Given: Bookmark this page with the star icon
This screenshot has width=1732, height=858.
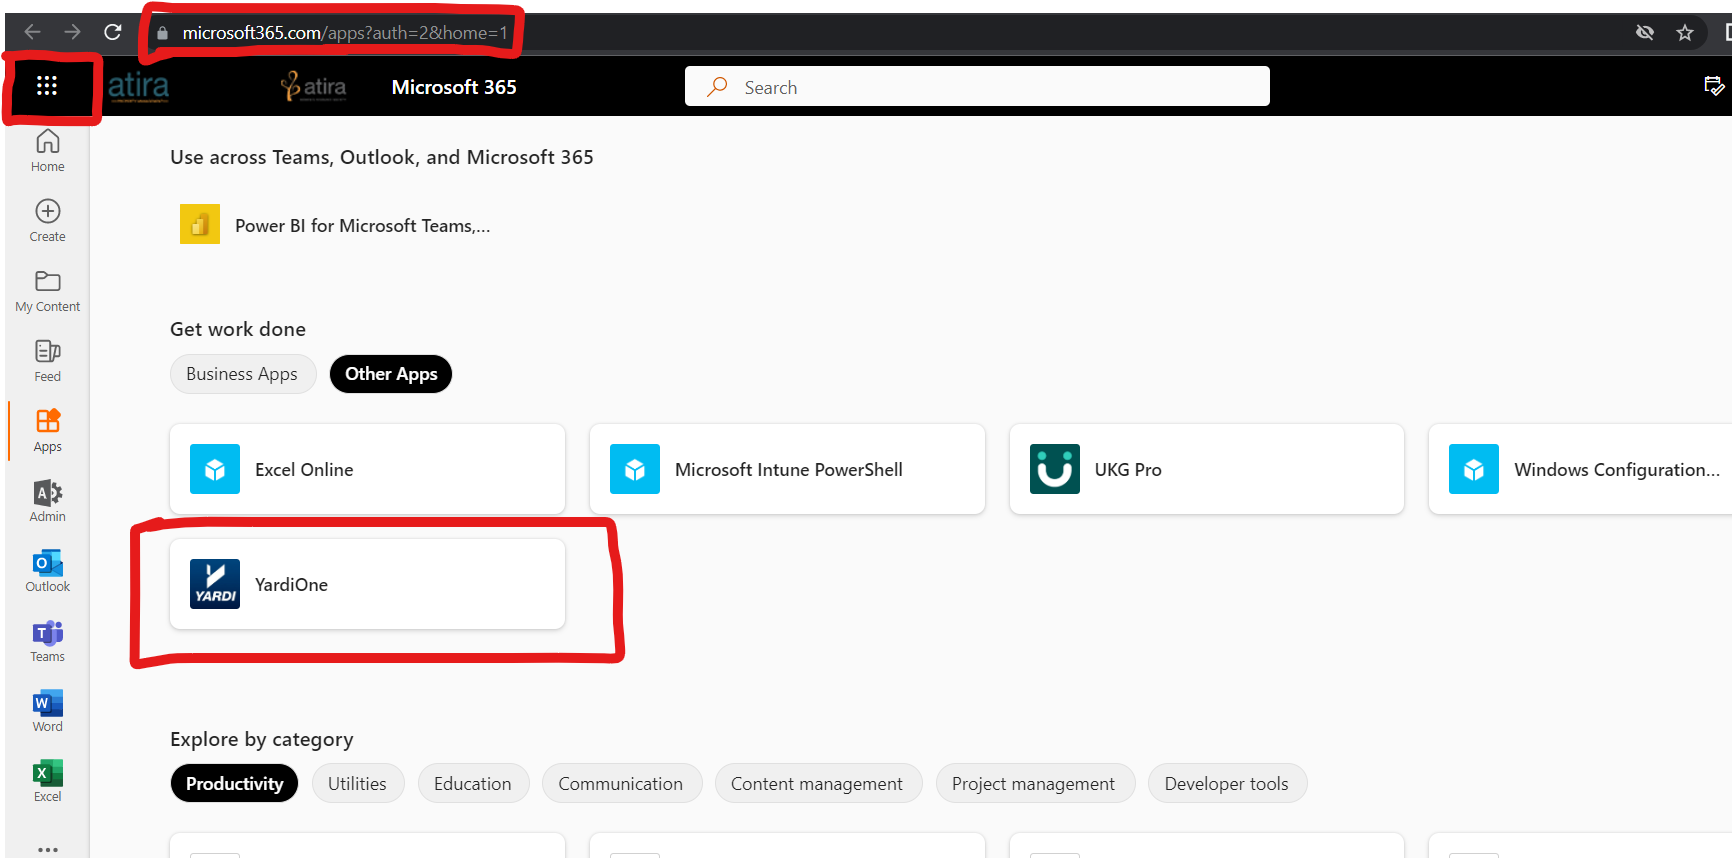Looking at the screenshot, I should click(x=1685, y=33).
